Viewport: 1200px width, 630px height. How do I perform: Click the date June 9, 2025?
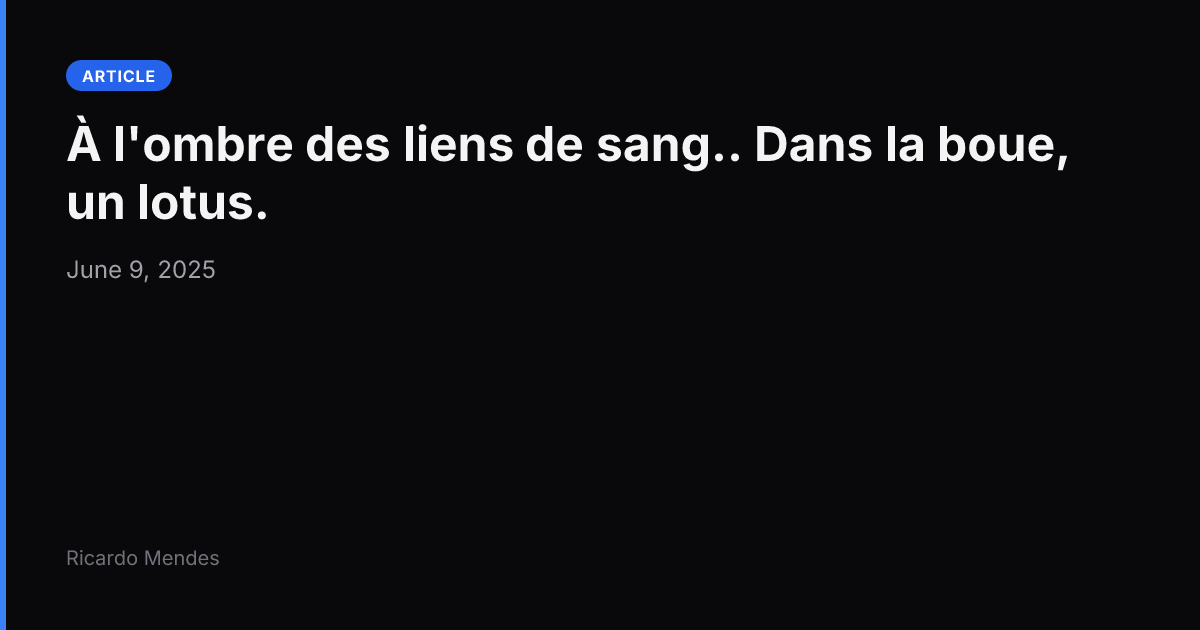pos(141,270)
